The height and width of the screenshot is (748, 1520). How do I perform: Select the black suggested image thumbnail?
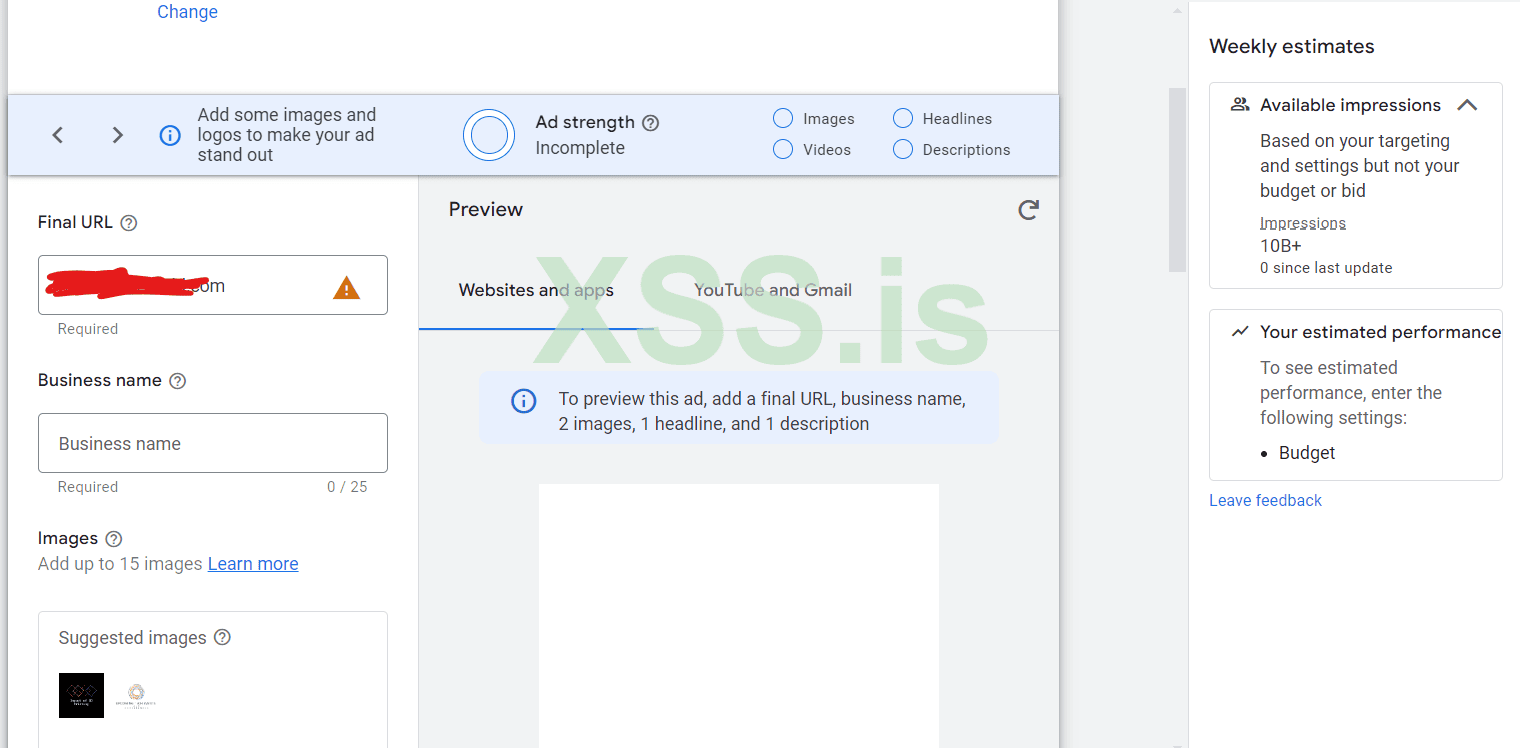click(81, 695)
